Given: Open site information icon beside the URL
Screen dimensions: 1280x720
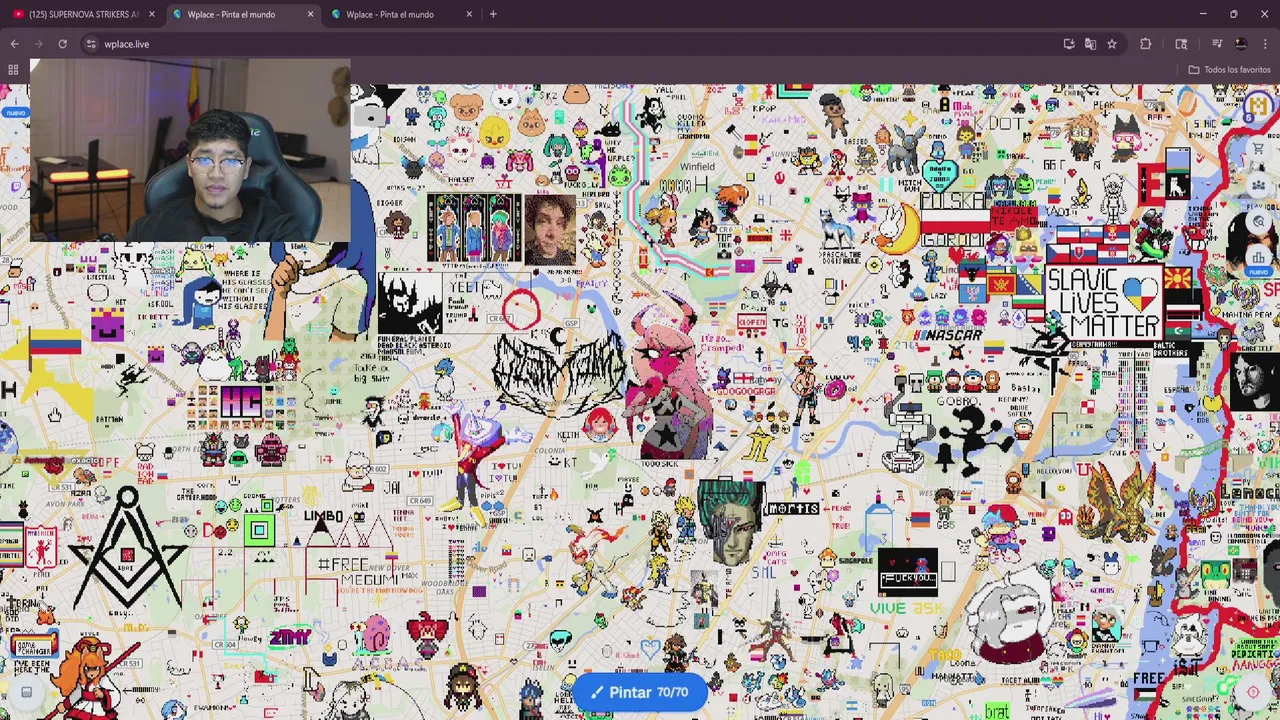Looking at the screenshot, I should 91,44.
